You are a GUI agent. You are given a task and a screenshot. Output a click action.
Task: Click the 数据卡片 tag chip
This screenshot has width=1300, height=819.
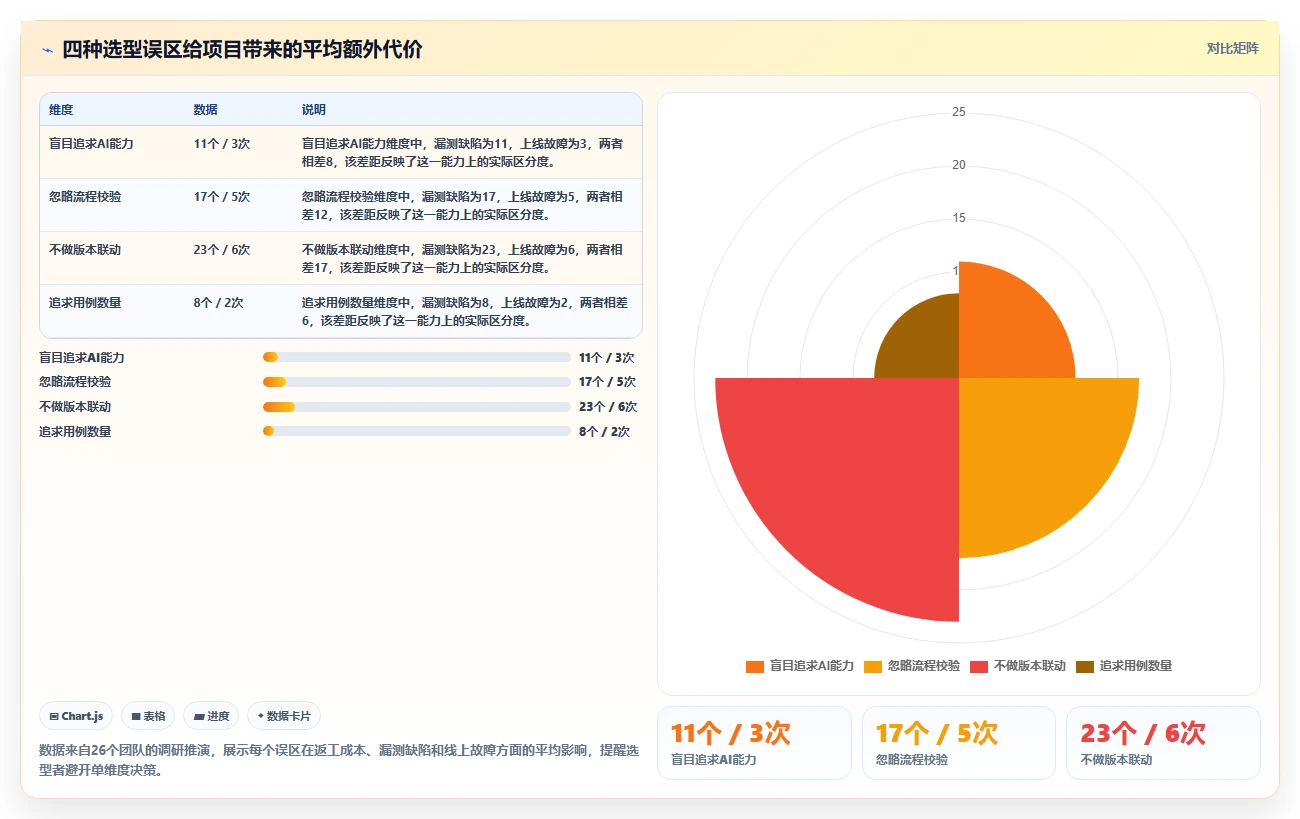pyautogui.click(x=284, y=716)
